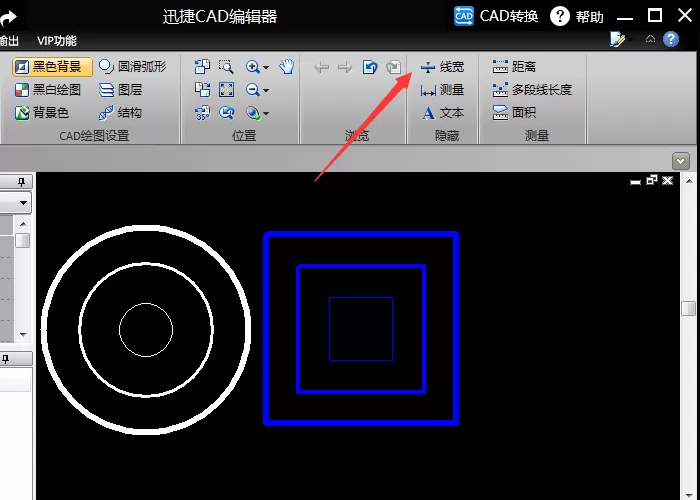
Task: Expand the zoom out dropdown arrow
Action: pos(266,91)
